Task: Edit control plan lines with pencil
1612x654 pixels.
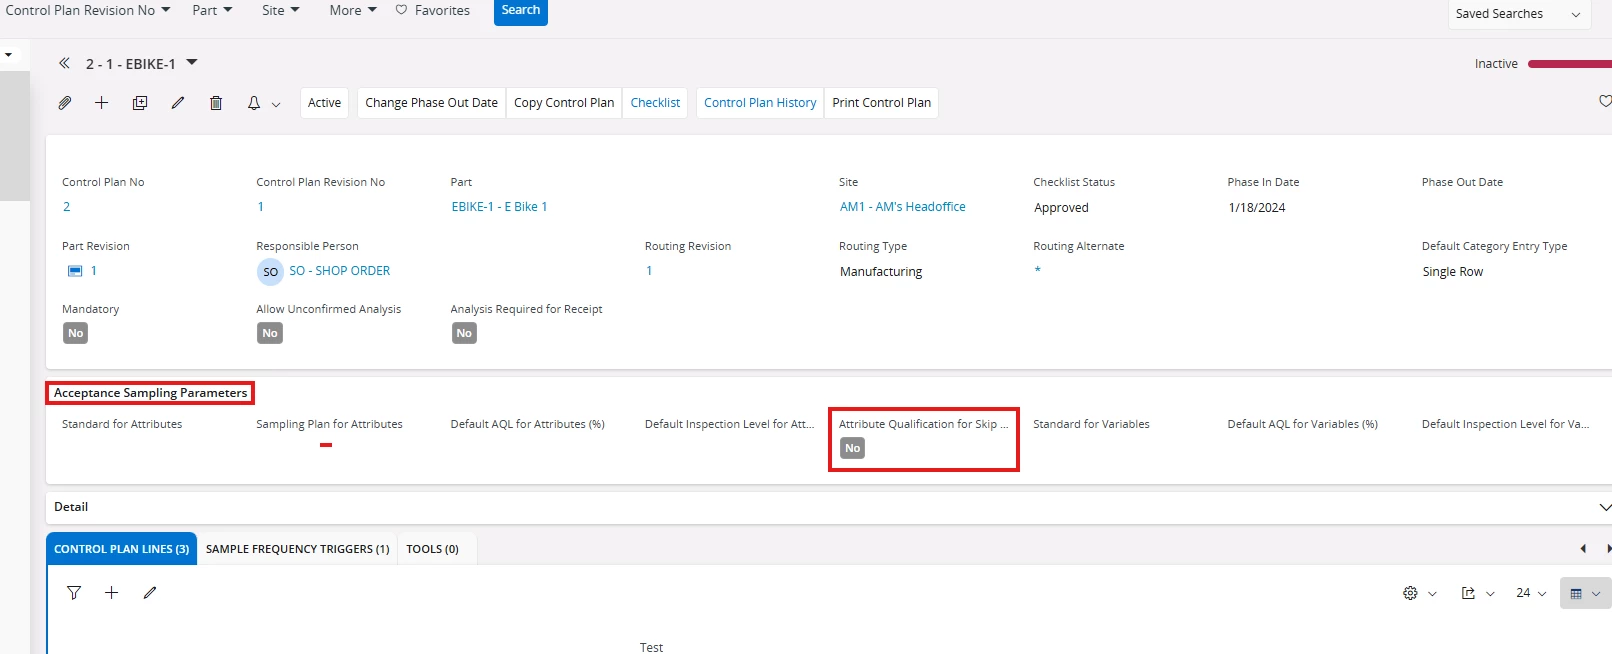Action: [150, 593]
